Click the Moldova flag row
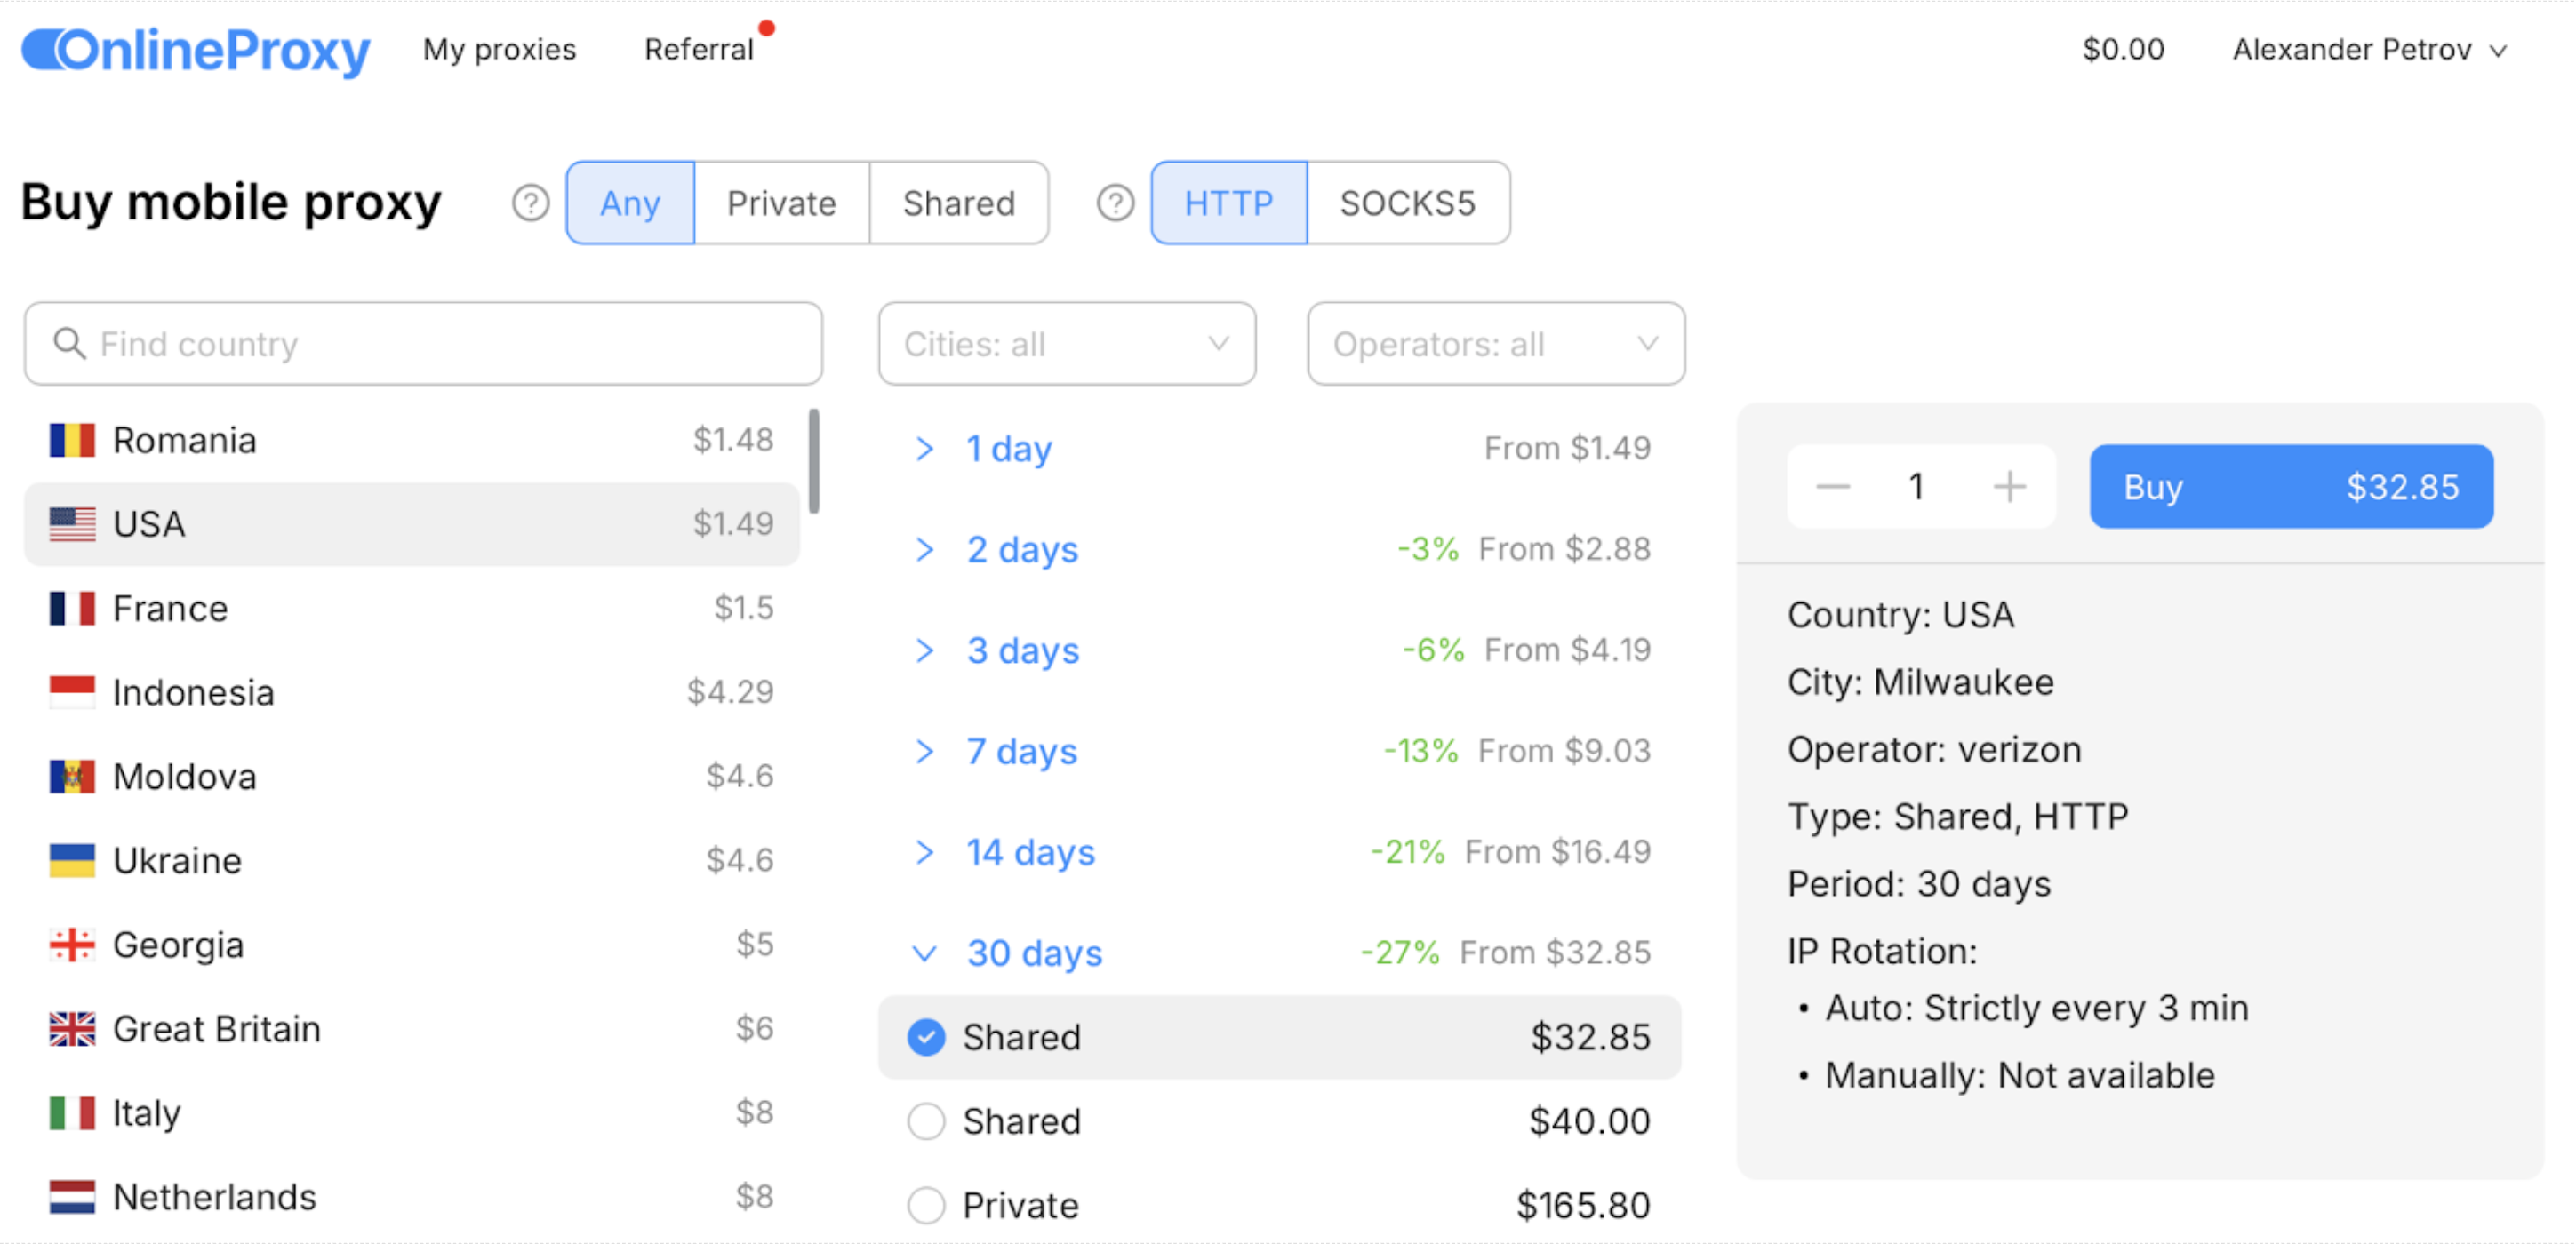The height and width of the screenshot is (1244, 2576). point(72,777)
